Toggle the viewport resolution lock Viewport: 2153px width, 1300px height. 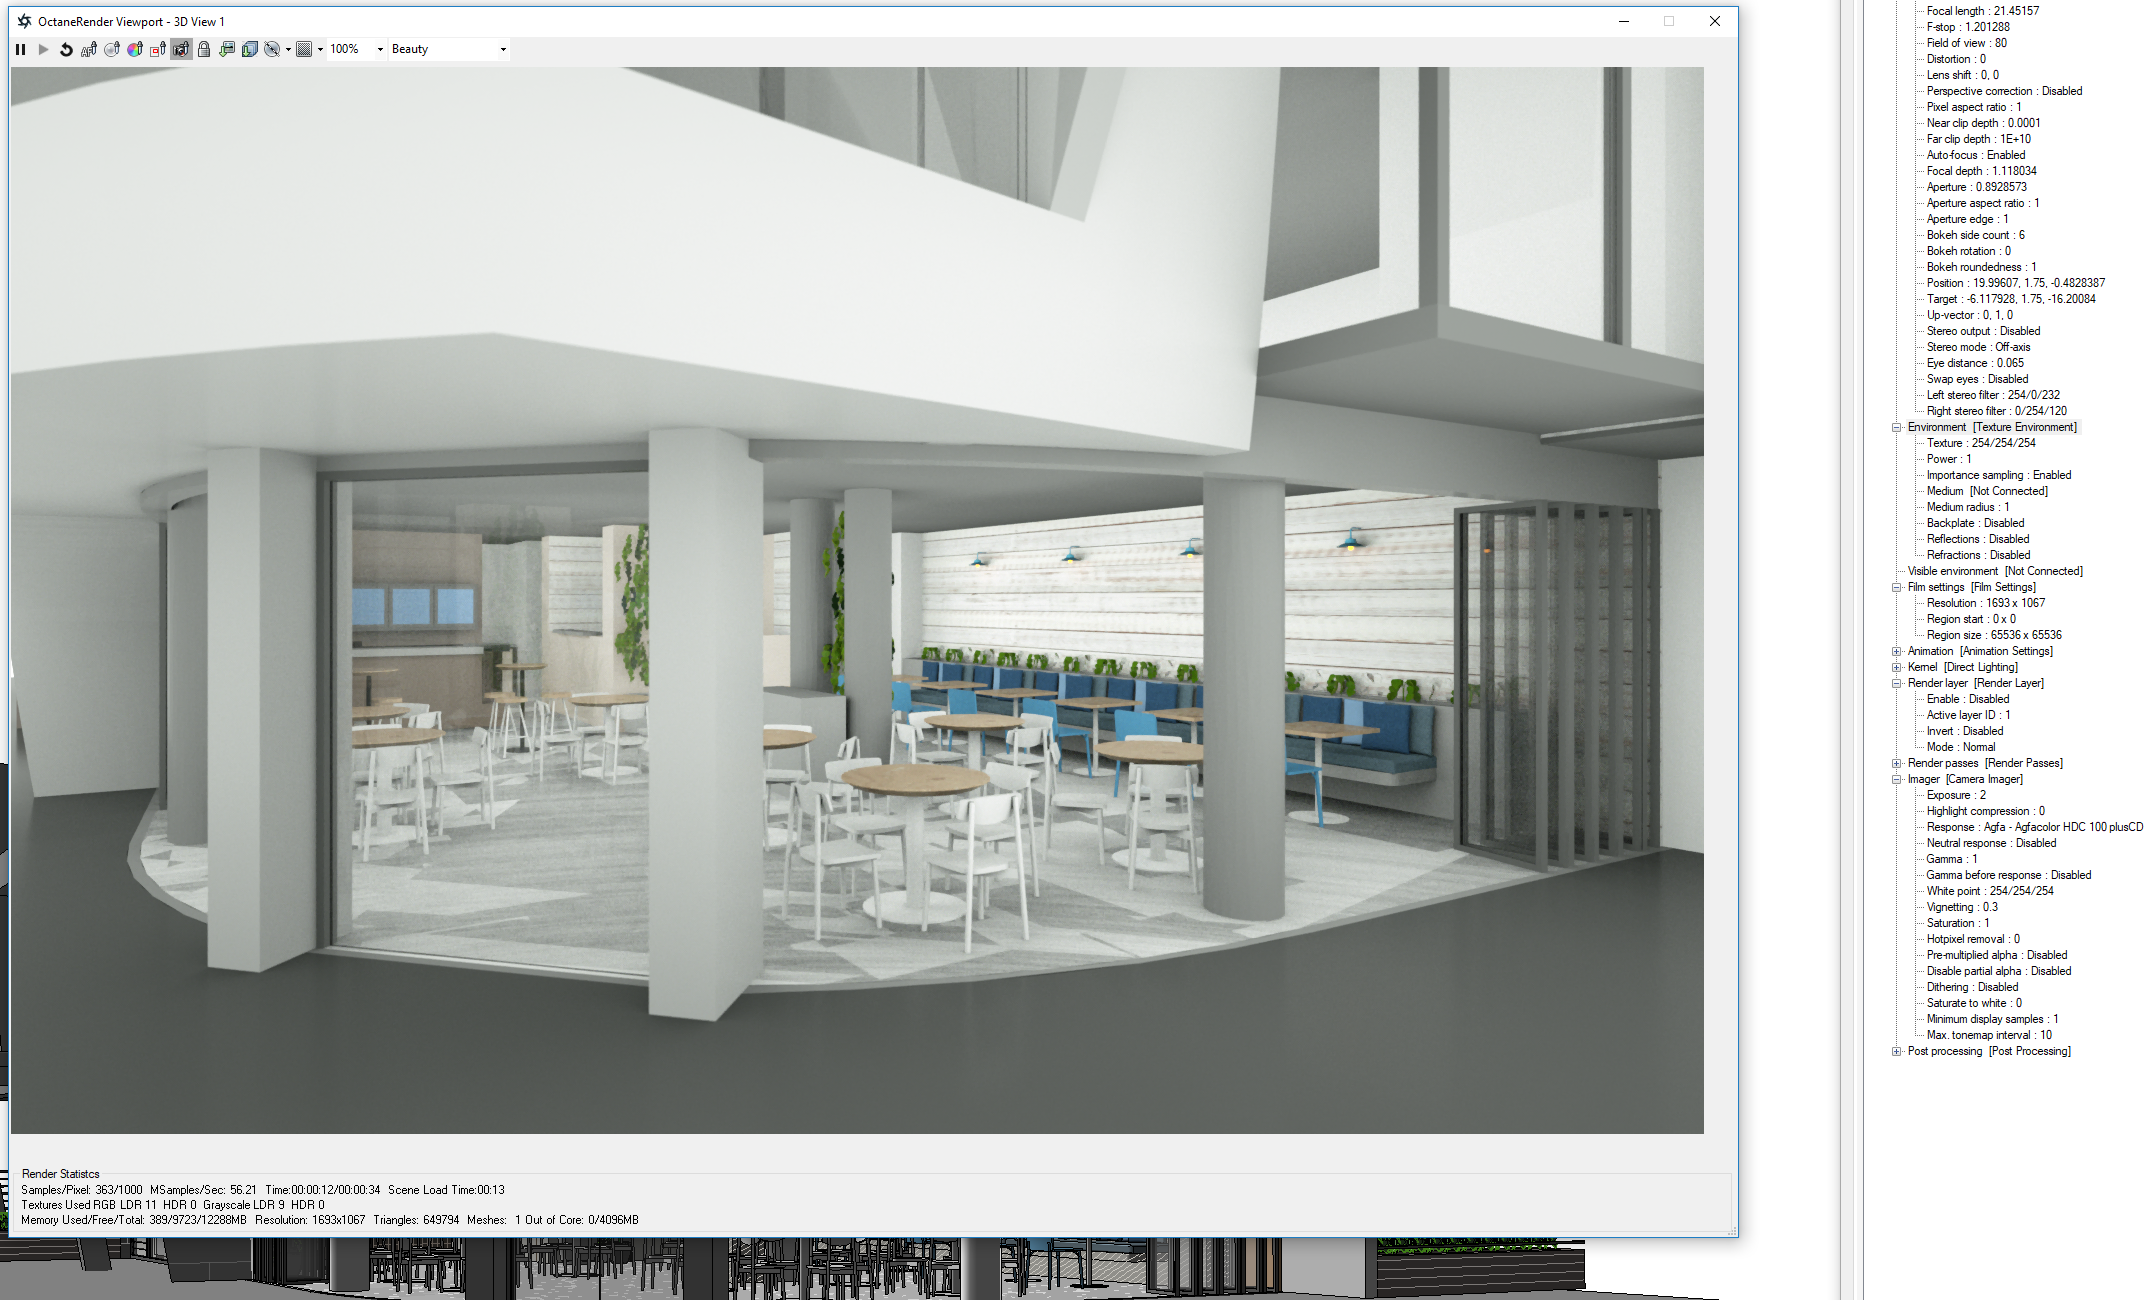point(204,49)
